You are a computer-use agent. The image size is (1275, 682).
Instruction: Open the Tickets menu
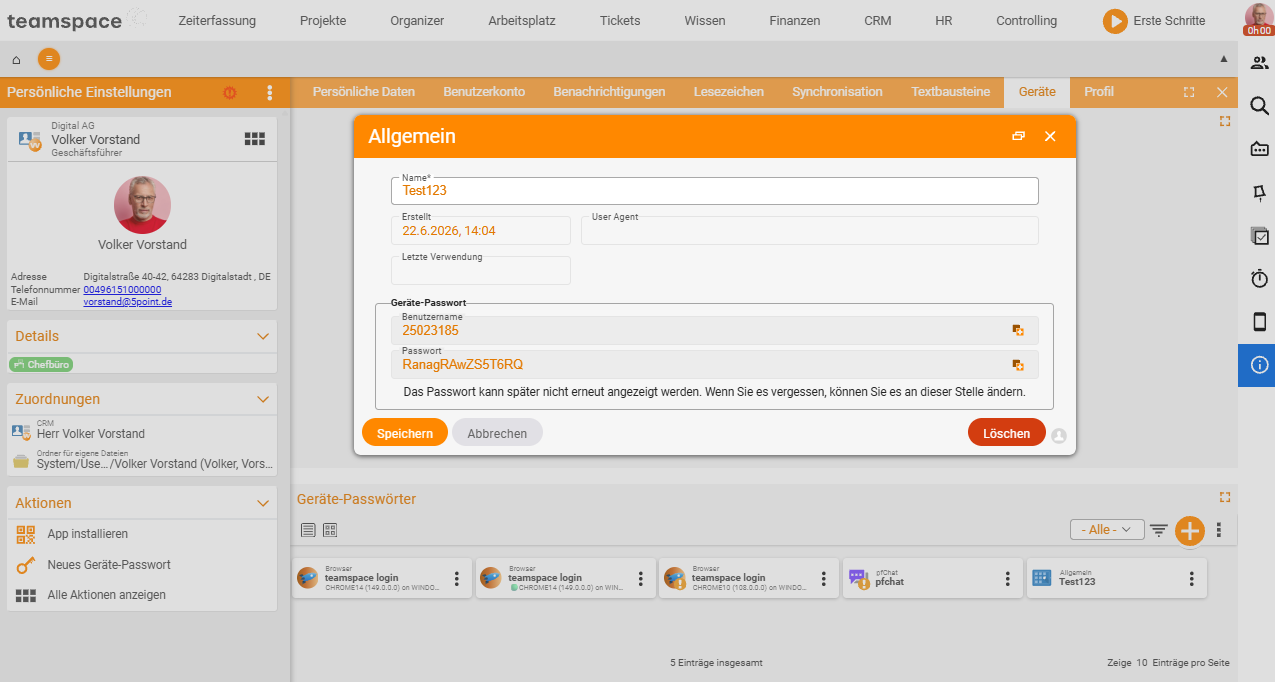(620, 21)
